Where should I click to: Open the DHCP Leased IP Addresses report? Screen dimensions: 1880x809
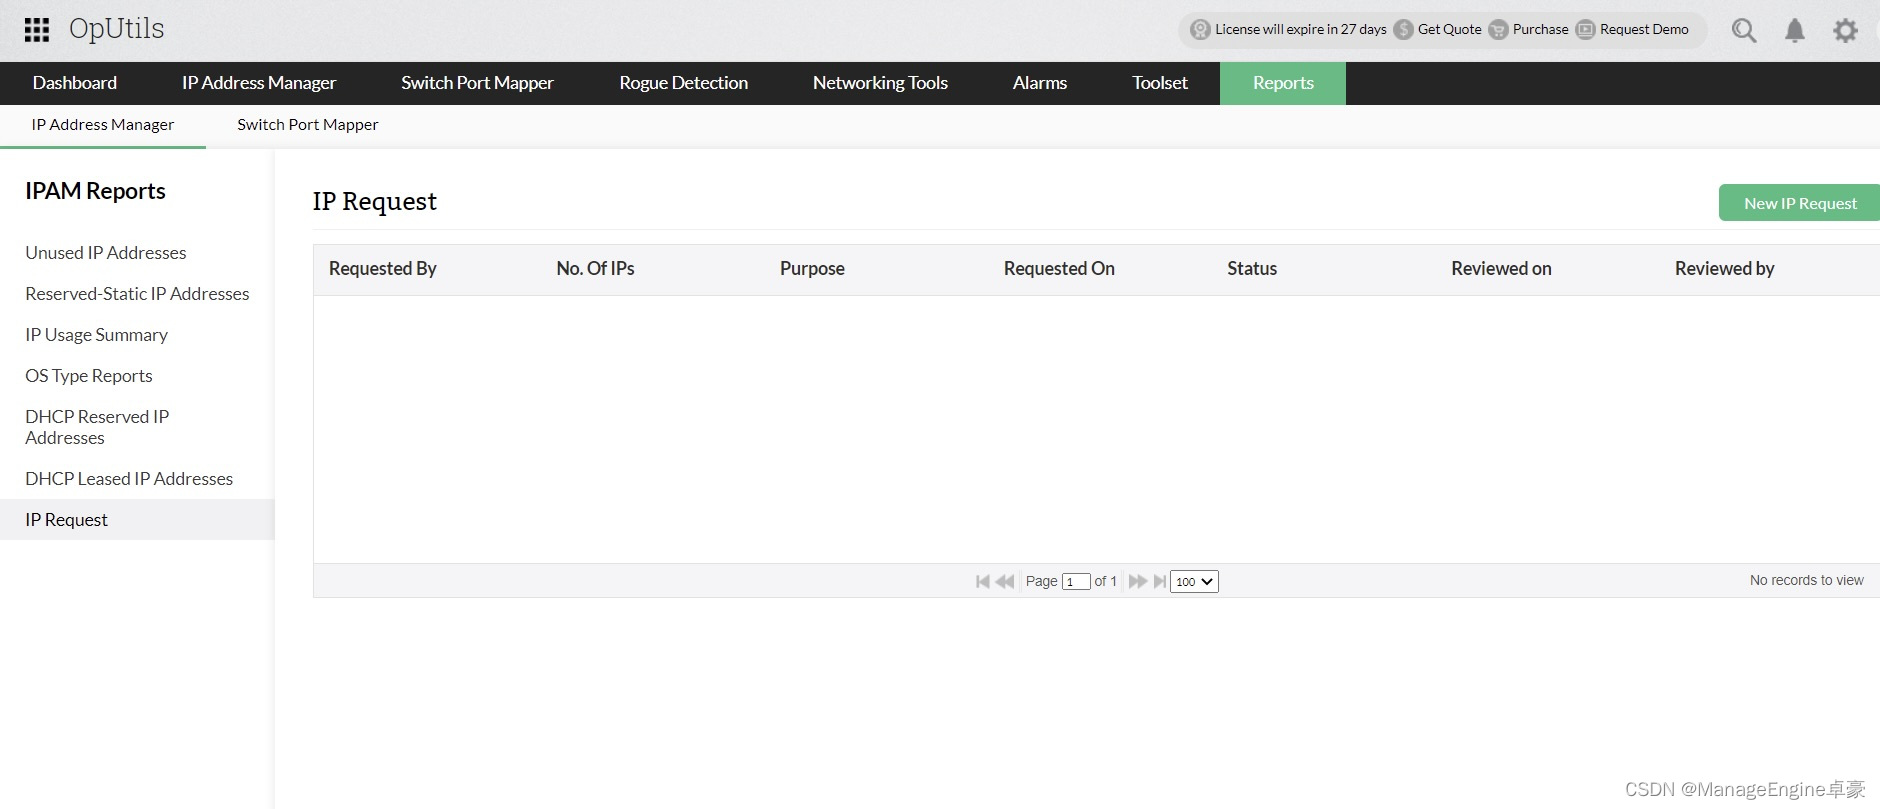[x=129, y=479]
